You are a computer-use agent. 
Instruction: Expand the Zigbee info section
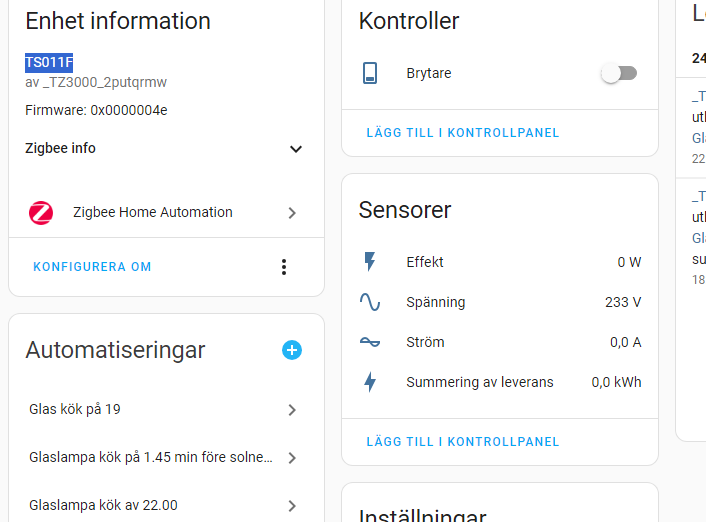(295, 149)
